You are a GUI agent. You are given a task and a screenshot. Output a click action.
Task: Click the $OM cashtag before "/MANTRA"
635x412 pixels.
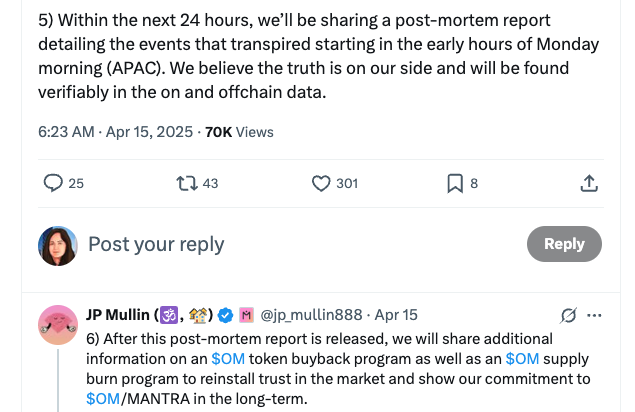(104, 398)
